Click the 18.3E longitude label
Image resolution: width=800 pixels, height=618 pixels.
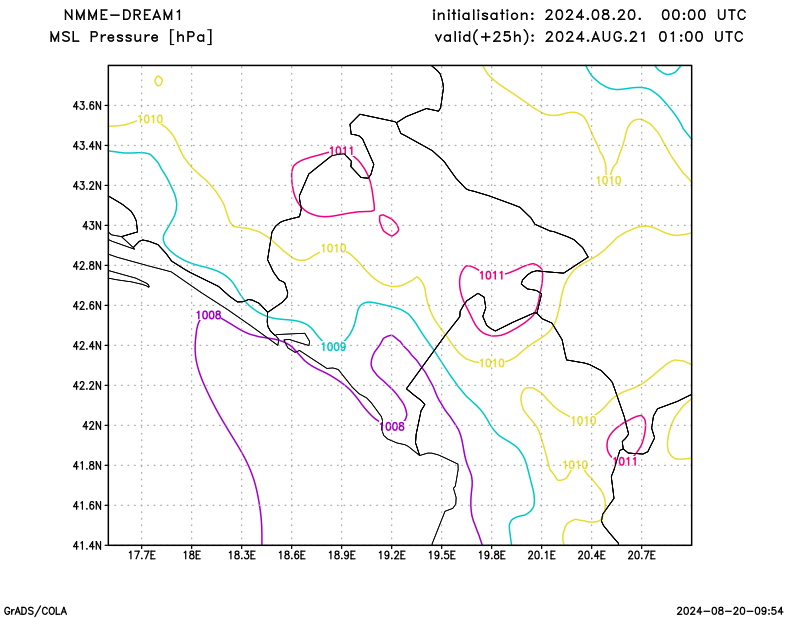tap(242, 555)
